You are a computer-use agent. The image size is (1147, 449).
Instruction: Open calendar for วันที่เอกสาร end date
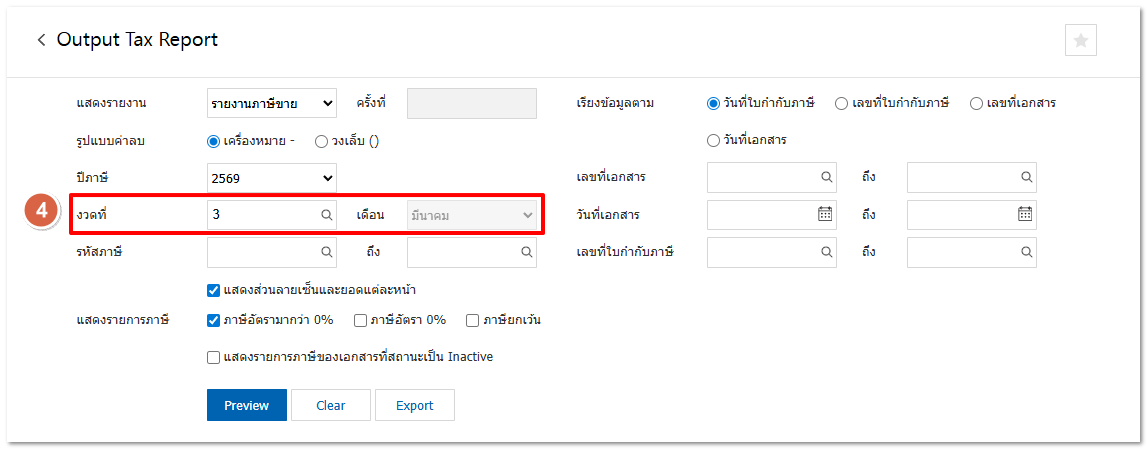point(1025,214)
